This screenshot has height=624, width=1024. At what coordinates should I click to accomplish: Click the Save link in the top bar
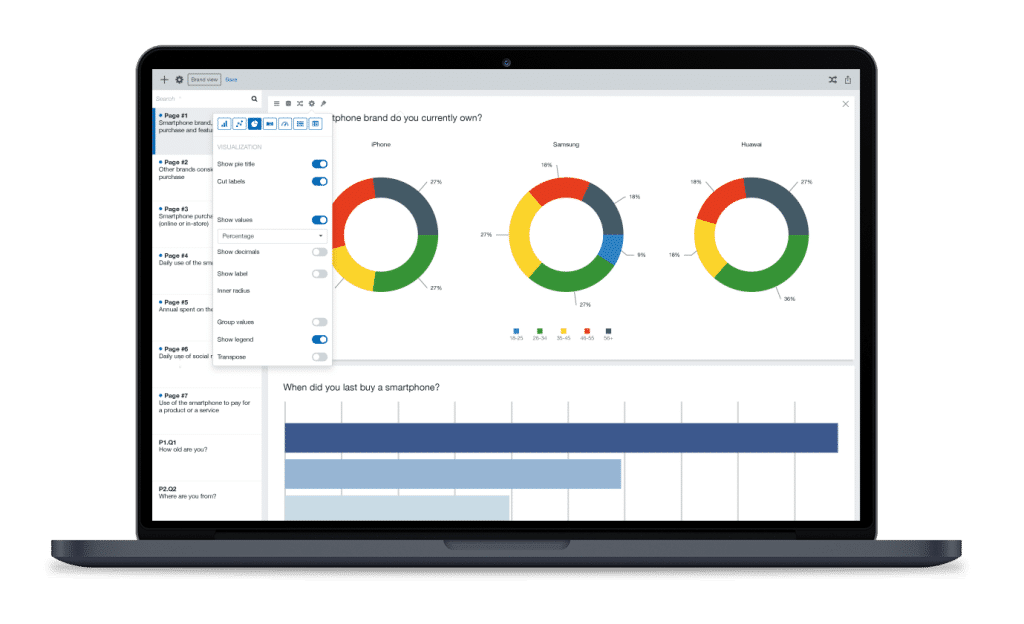coord(231,79)
